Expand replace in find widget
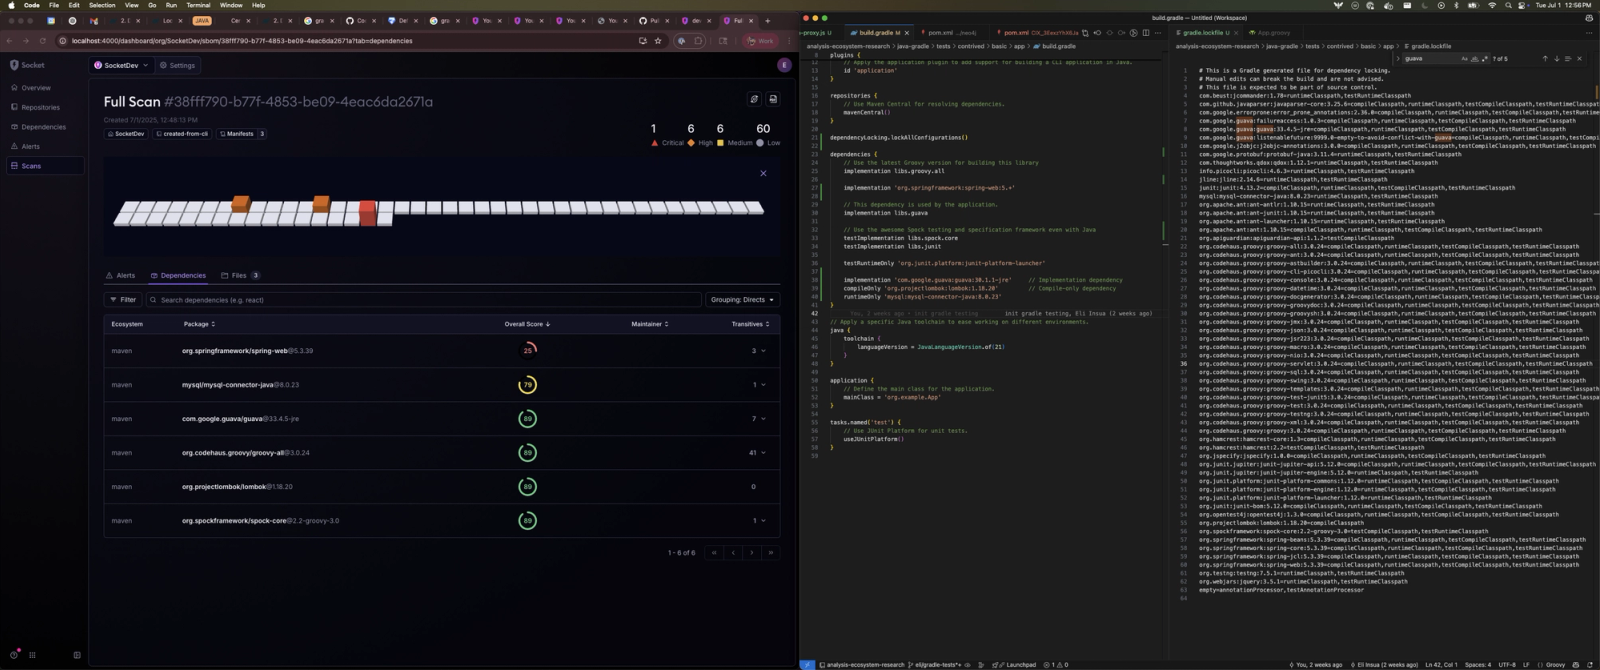 click(x=1398, y=59)
